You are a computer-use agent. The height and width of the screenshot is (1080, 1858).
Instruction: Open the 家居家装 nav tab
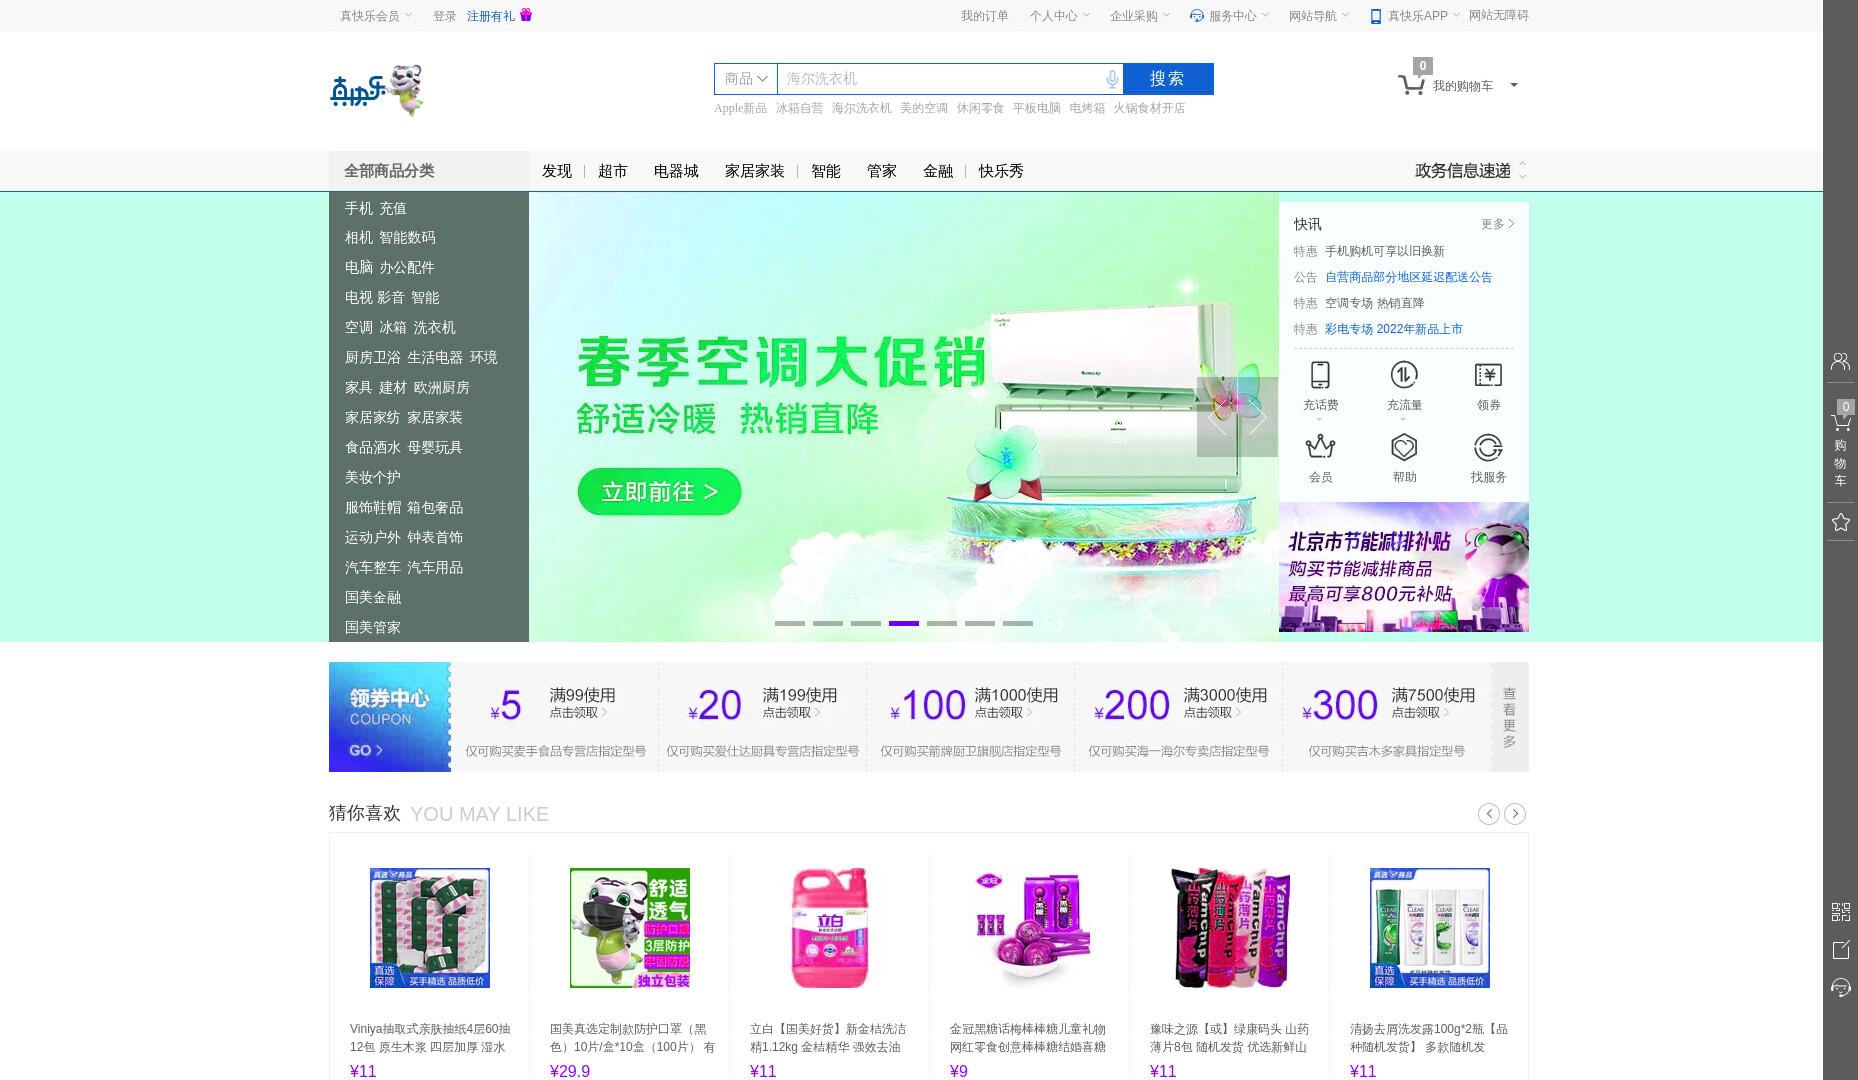(755, 171)
